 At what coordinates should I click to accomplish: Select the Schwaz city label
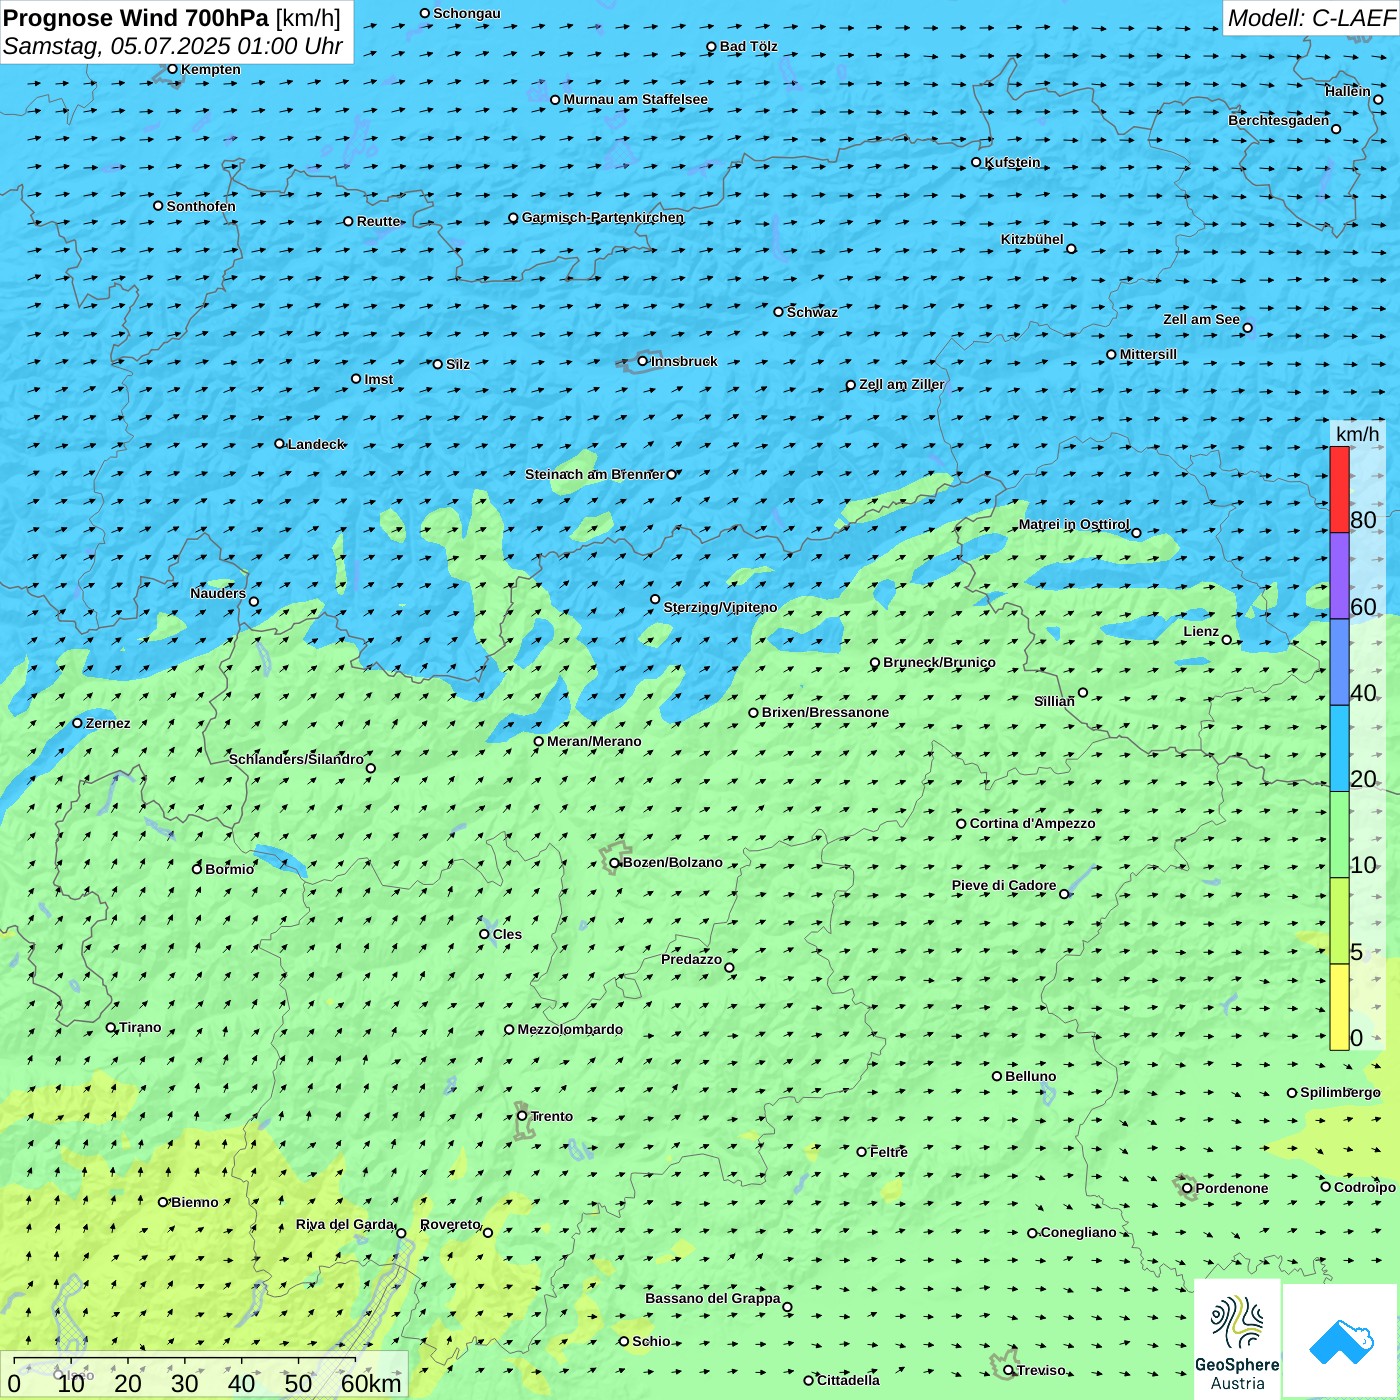[x=812, y=312]
